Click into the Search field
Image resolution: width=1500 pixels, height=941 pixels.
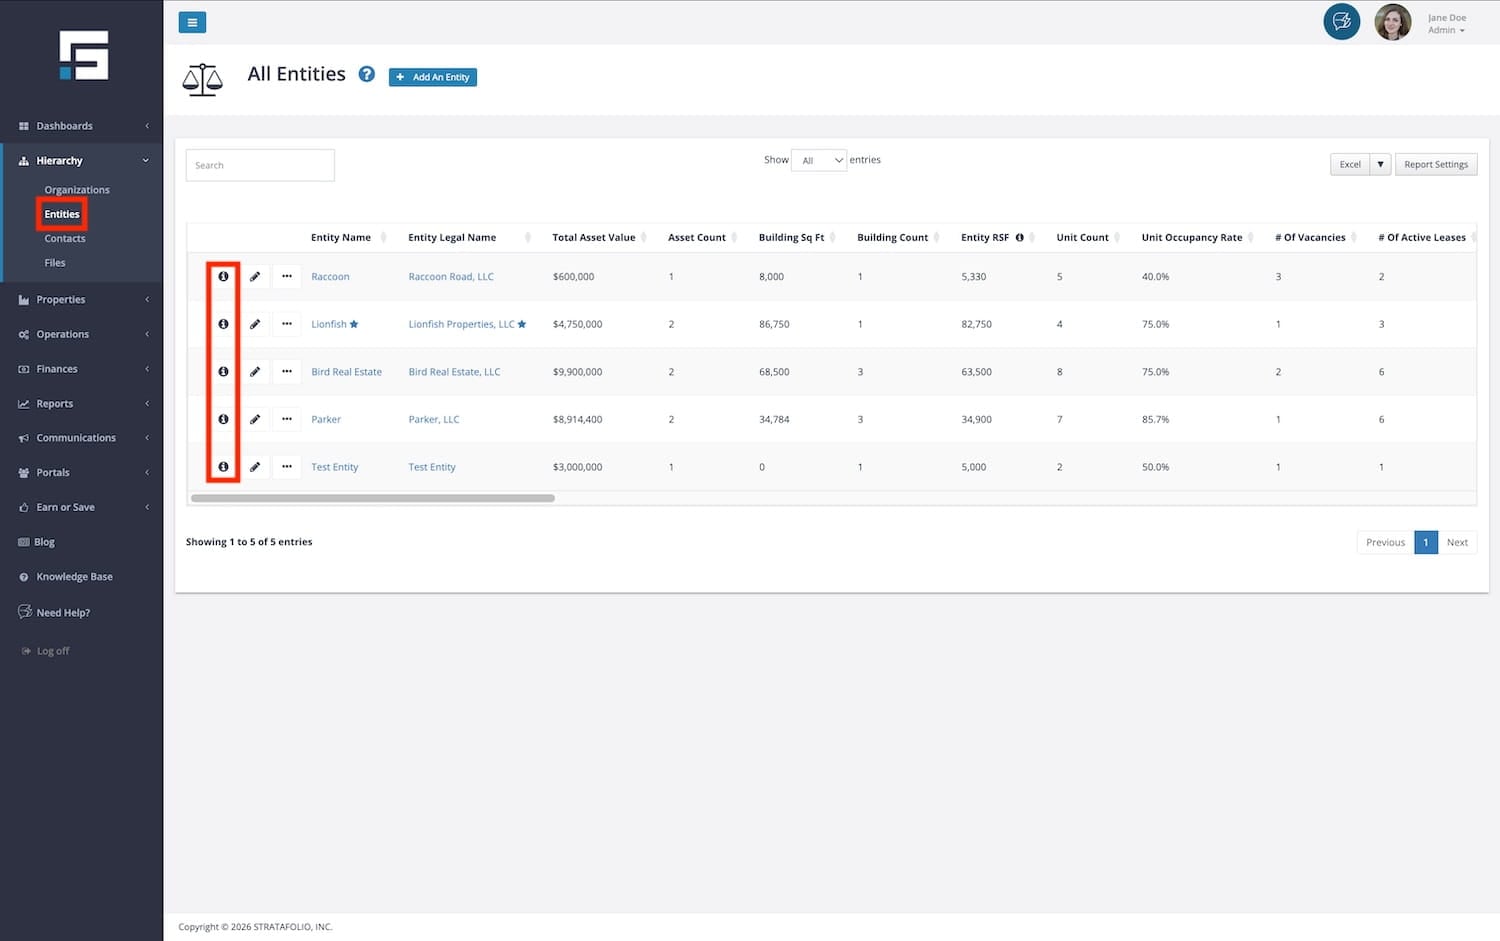pyautogui.click(x=260, y=165)
